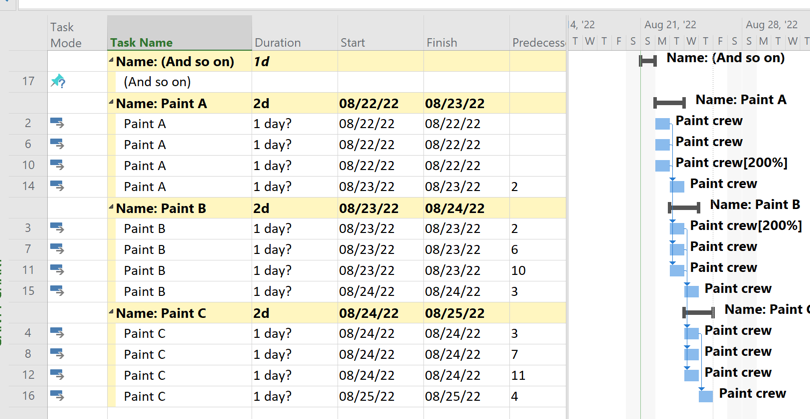Click the task mode icon in row 2
Image resolution: width=810 pixels, height=419 pixels.
(x=57, y=123)
